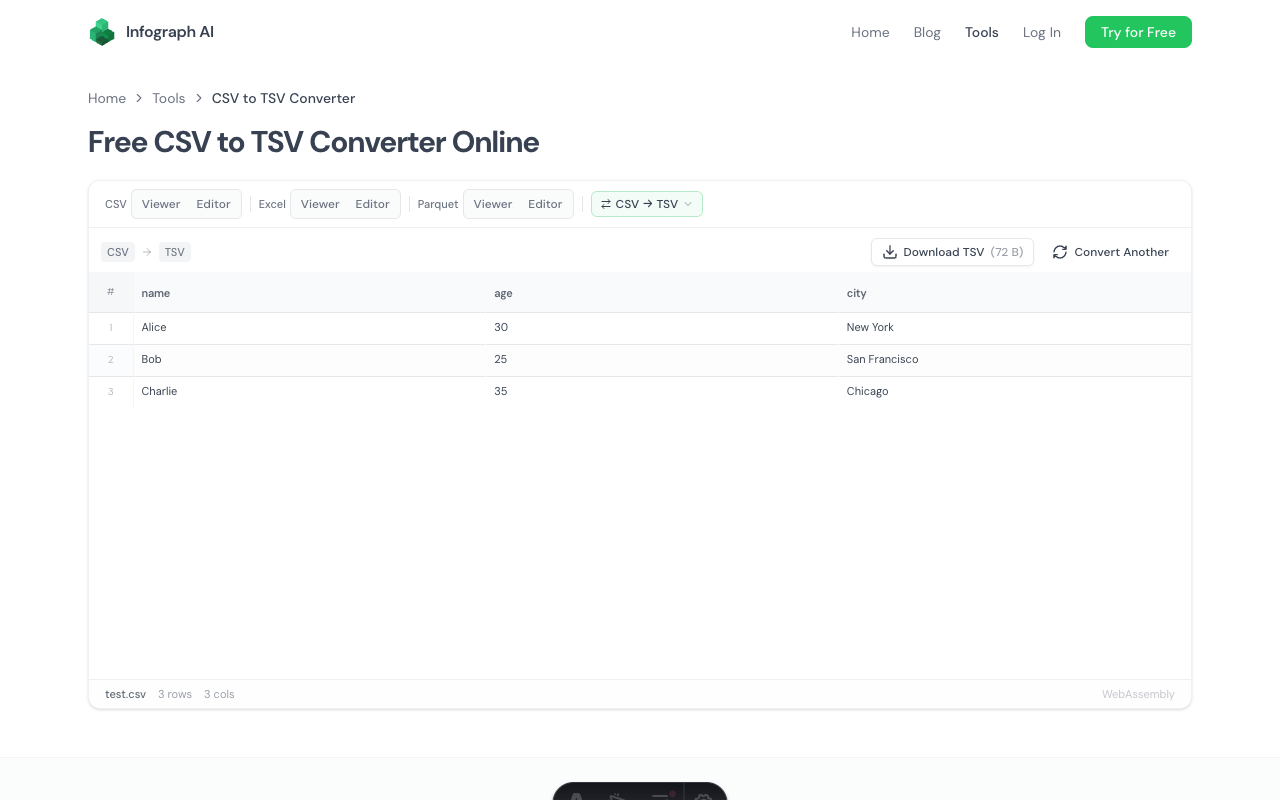Select the Alice cell
This screenshot has width=1280, height=800.
(309, 327)
